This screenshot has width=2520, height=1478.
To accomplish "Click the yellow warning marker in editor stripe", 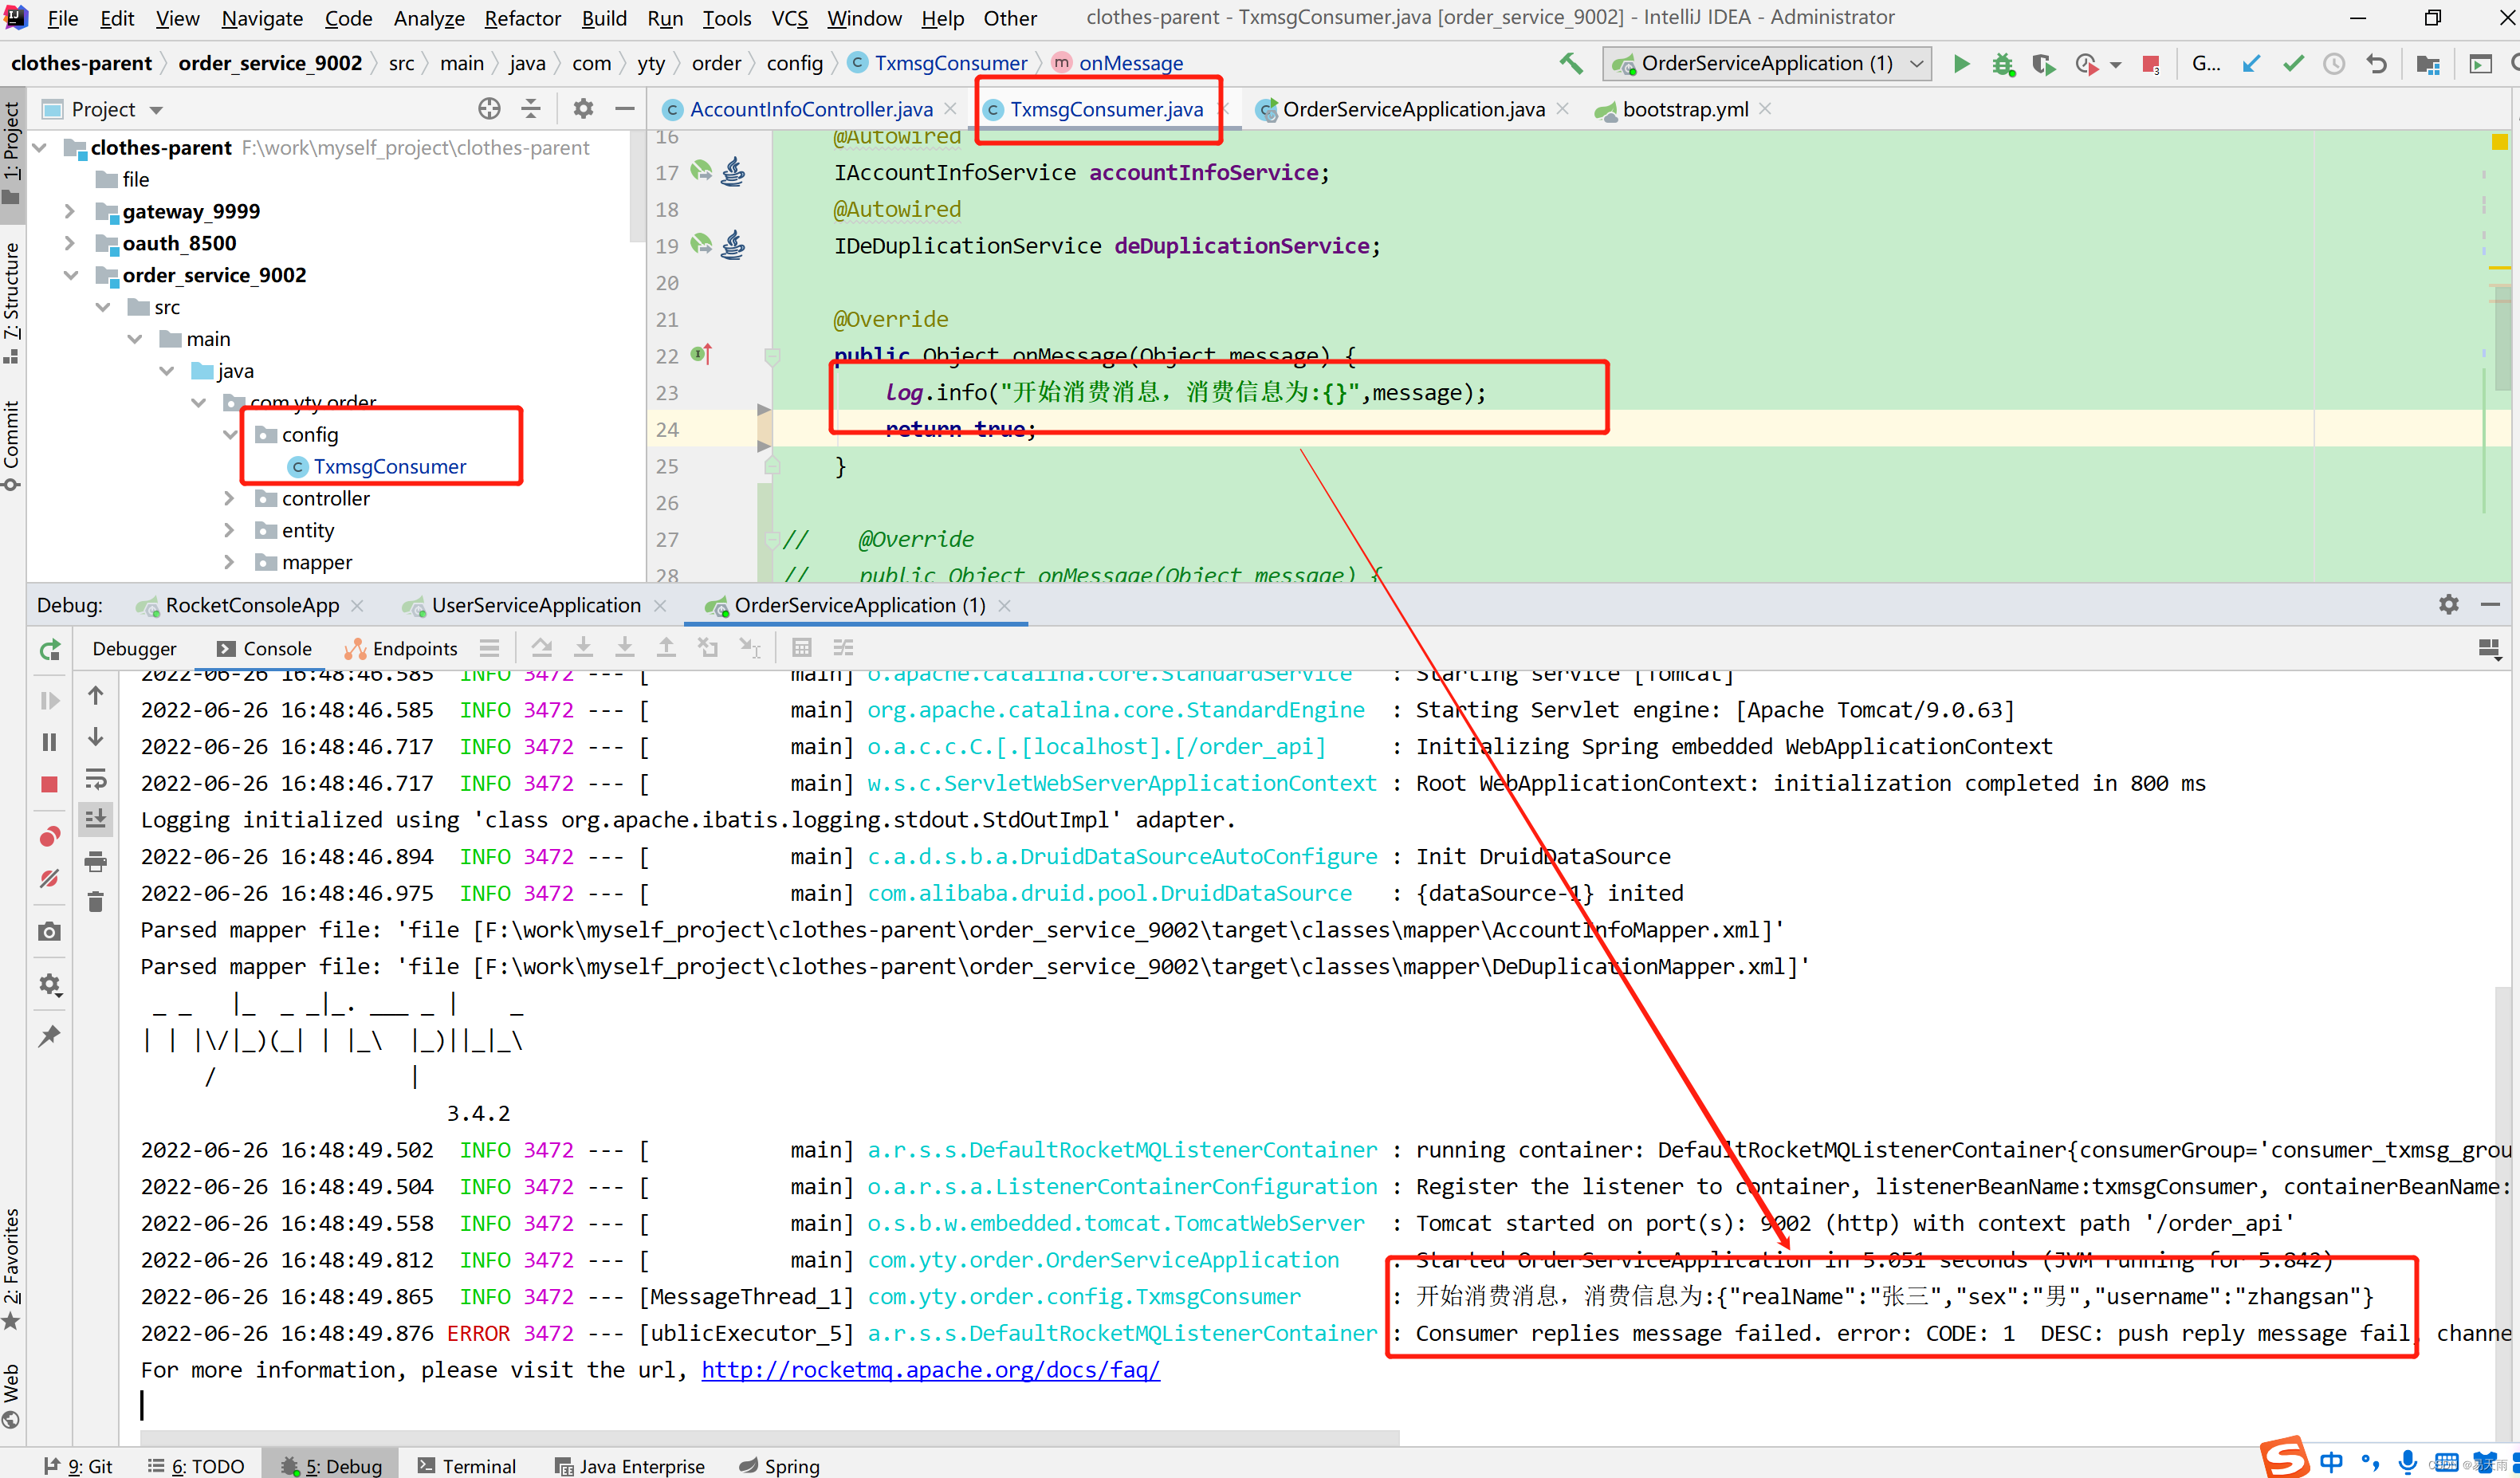I will tap(2499, 142).
